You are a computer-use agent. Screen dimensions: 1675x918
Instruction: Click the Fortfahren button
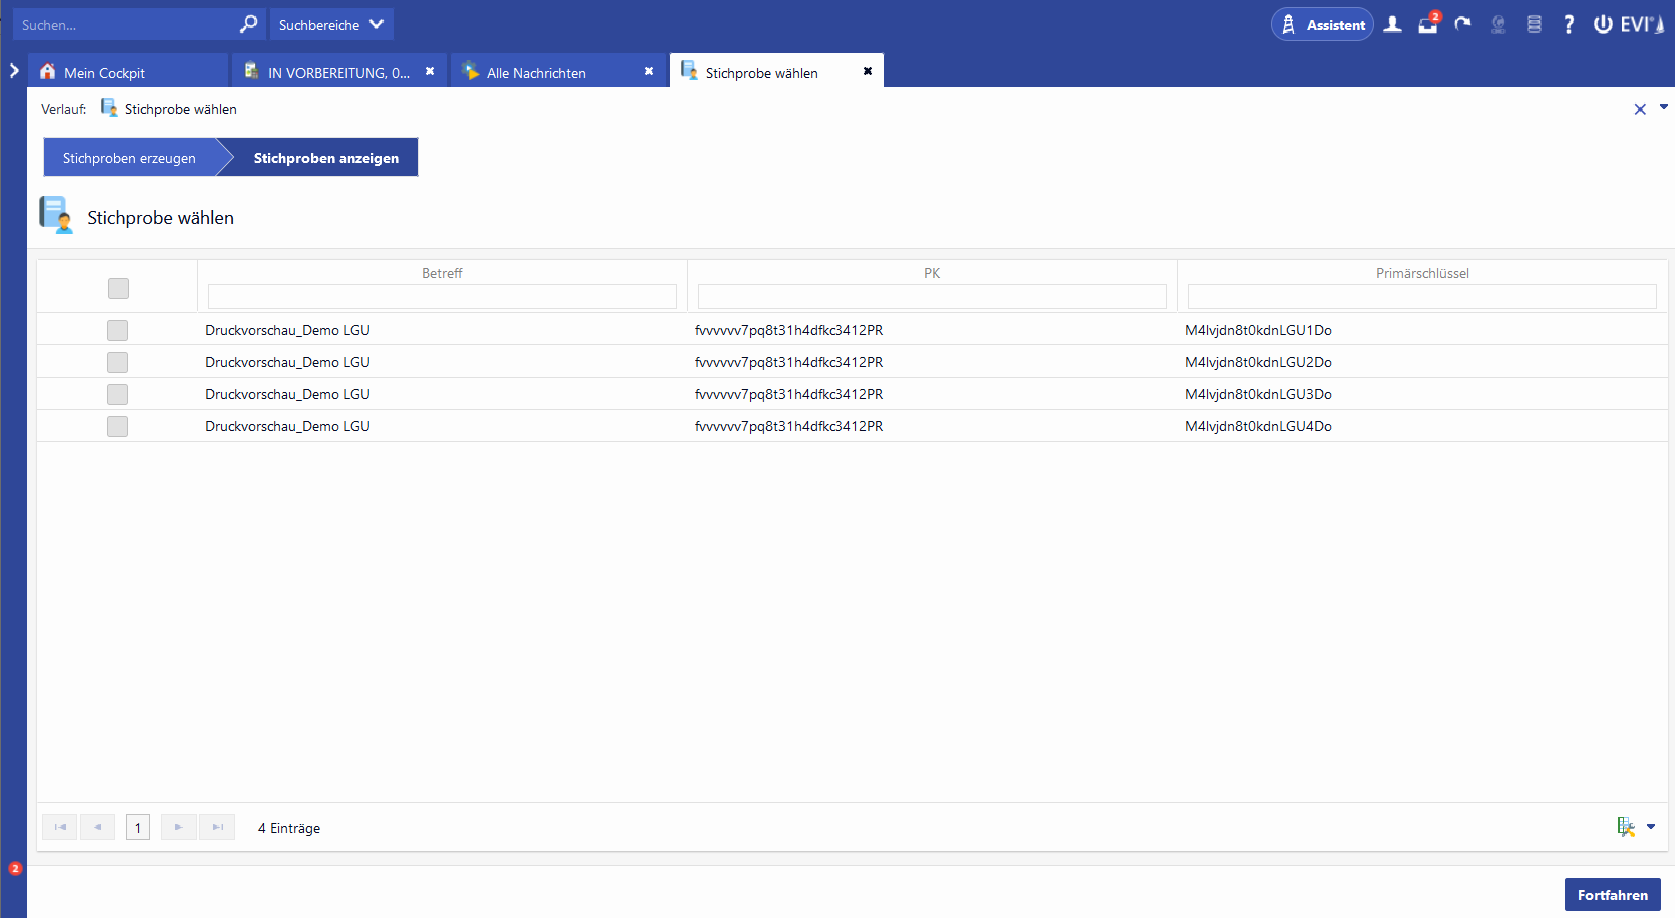pos(1612,895)
